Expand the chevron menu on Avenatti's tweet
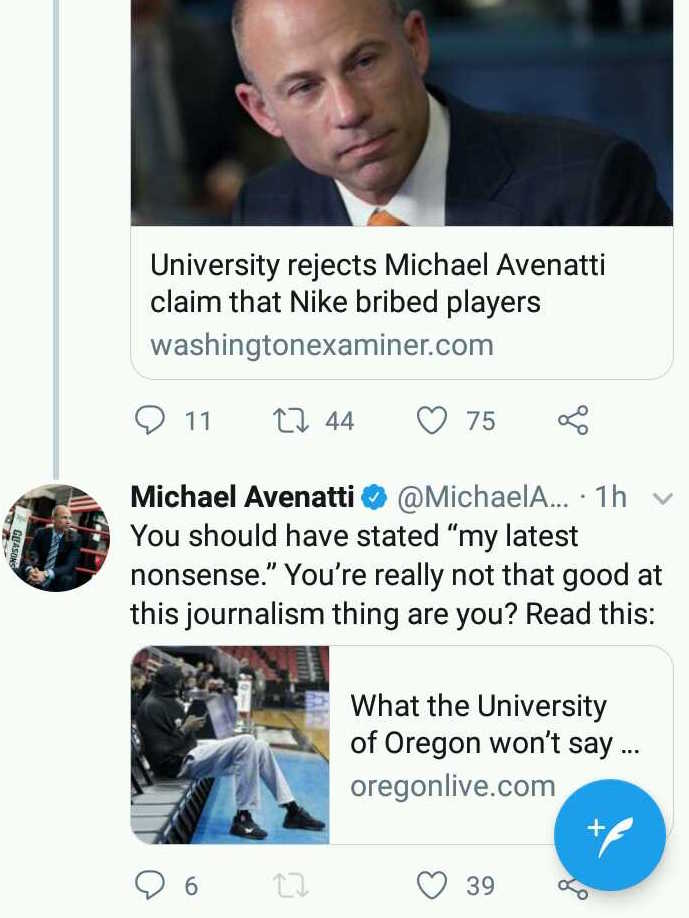The image size is (689, 918). click(x=661, y=497)
